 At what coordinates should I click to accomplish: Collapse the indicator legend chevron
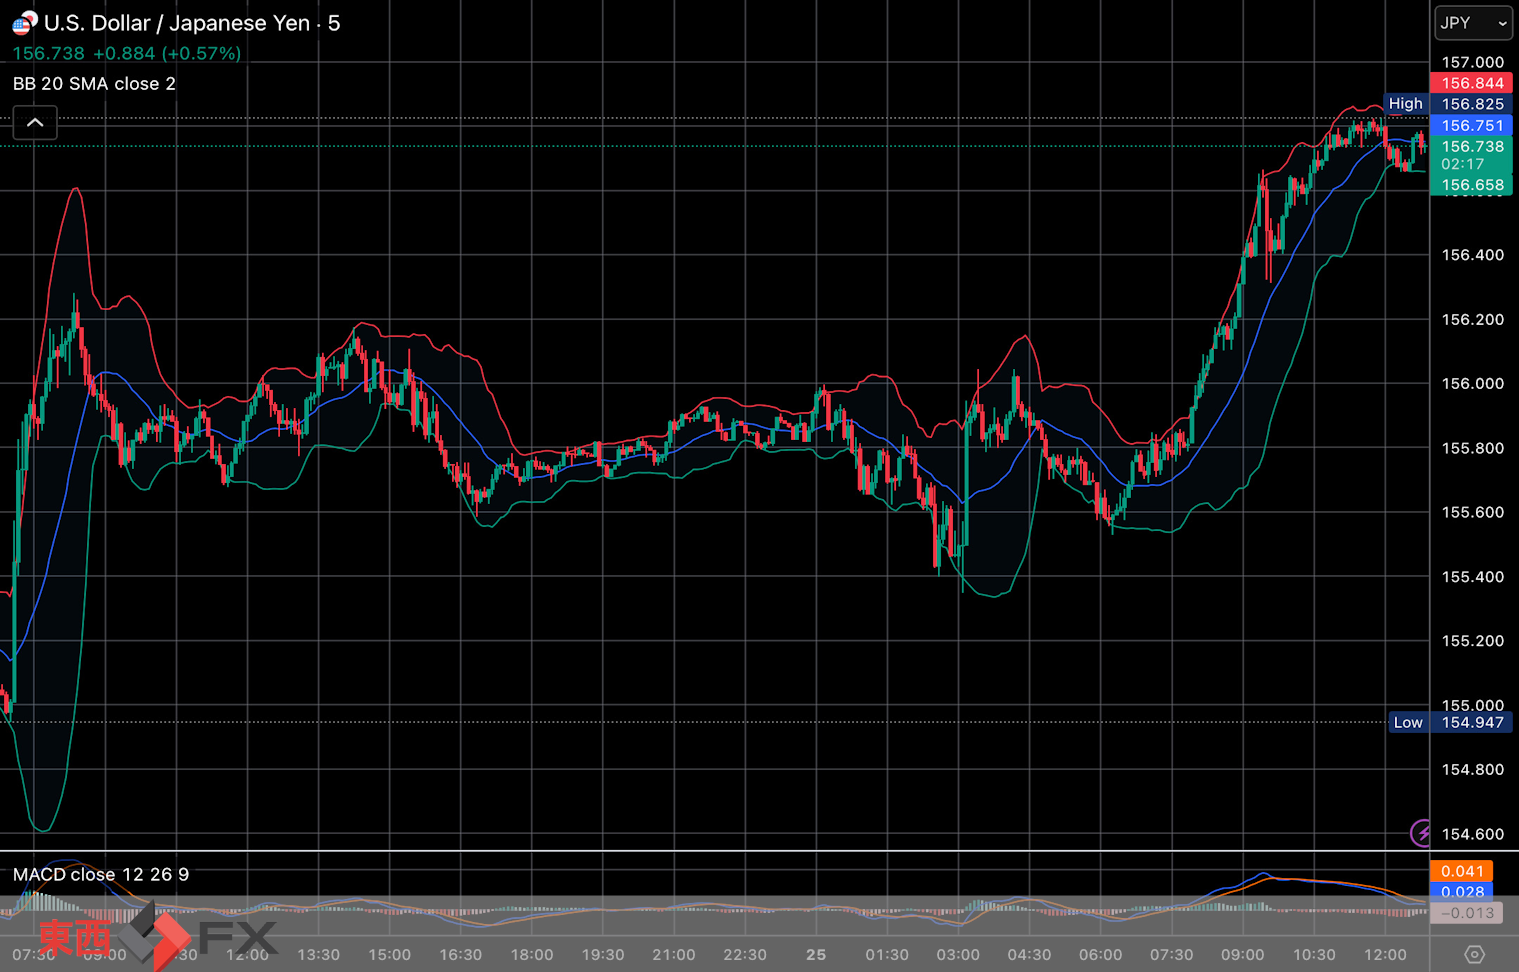tap(35, 123)
